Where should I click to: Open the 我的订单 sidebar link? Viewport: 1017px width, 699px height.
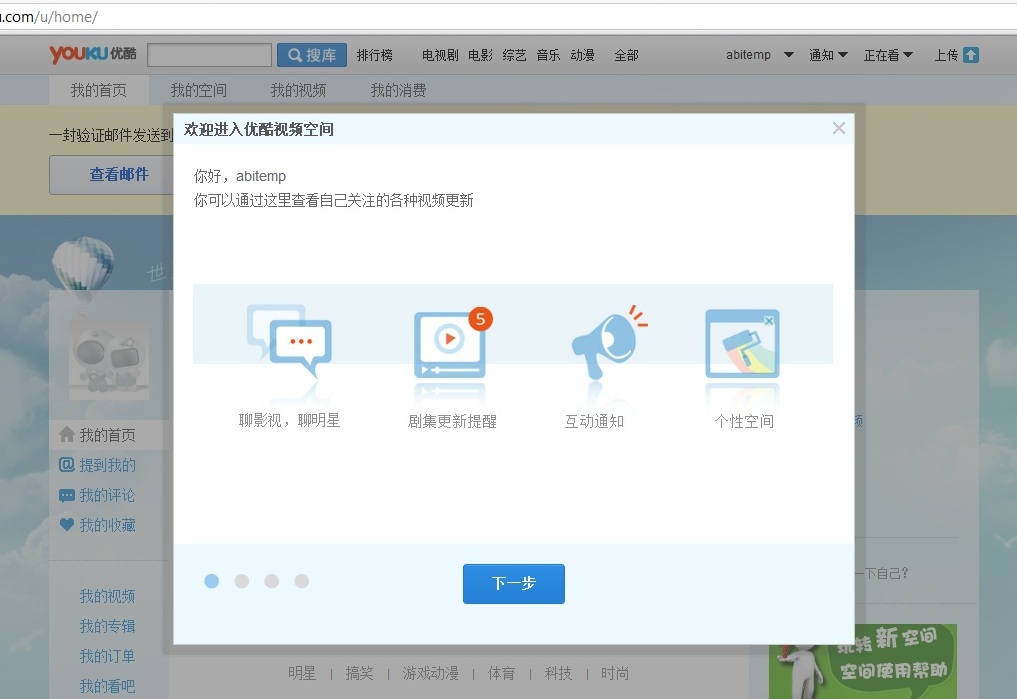(107, 656)
